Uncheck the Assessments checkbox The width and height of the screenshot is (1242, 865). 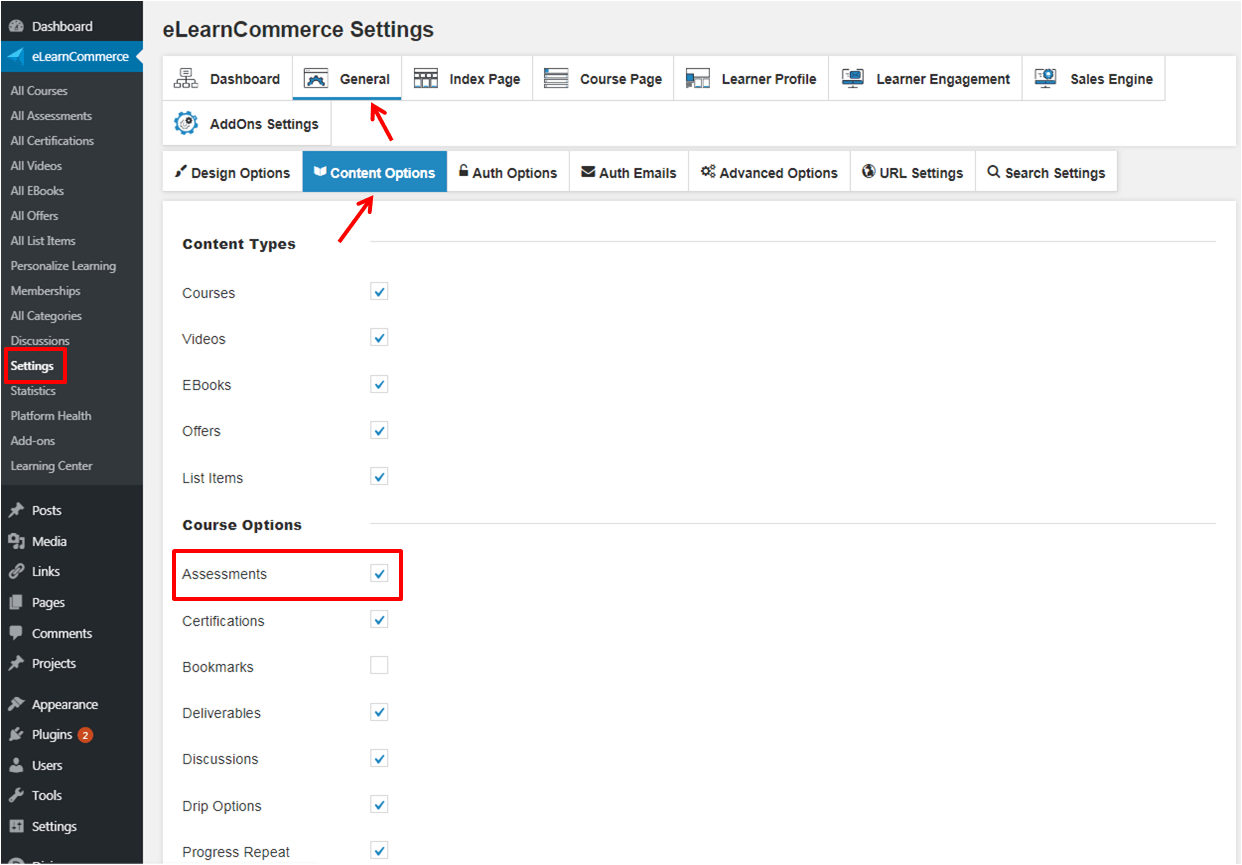click(x=379, y=573)
